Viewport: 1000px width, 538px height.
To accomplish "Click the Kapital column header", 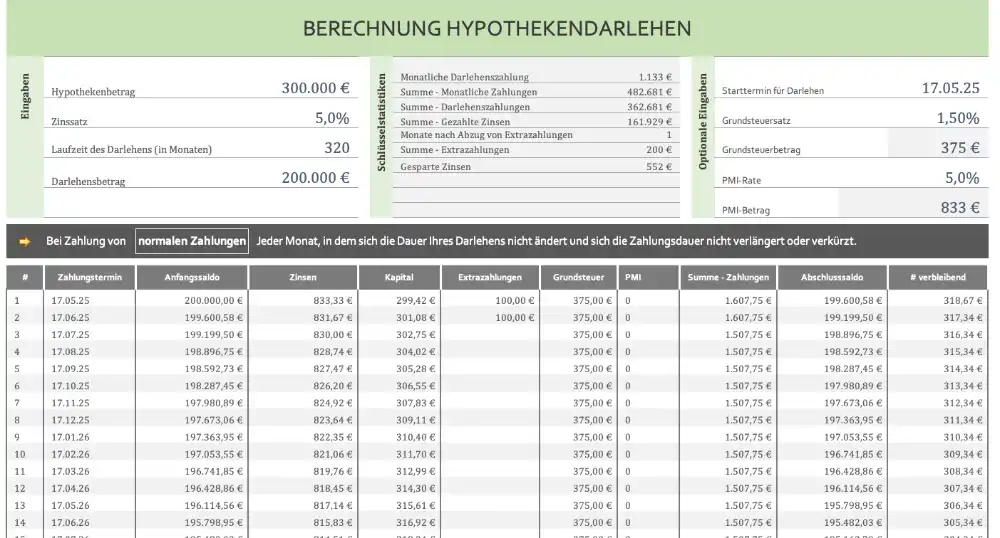I will pyautogui.click(x=399, y=277).
